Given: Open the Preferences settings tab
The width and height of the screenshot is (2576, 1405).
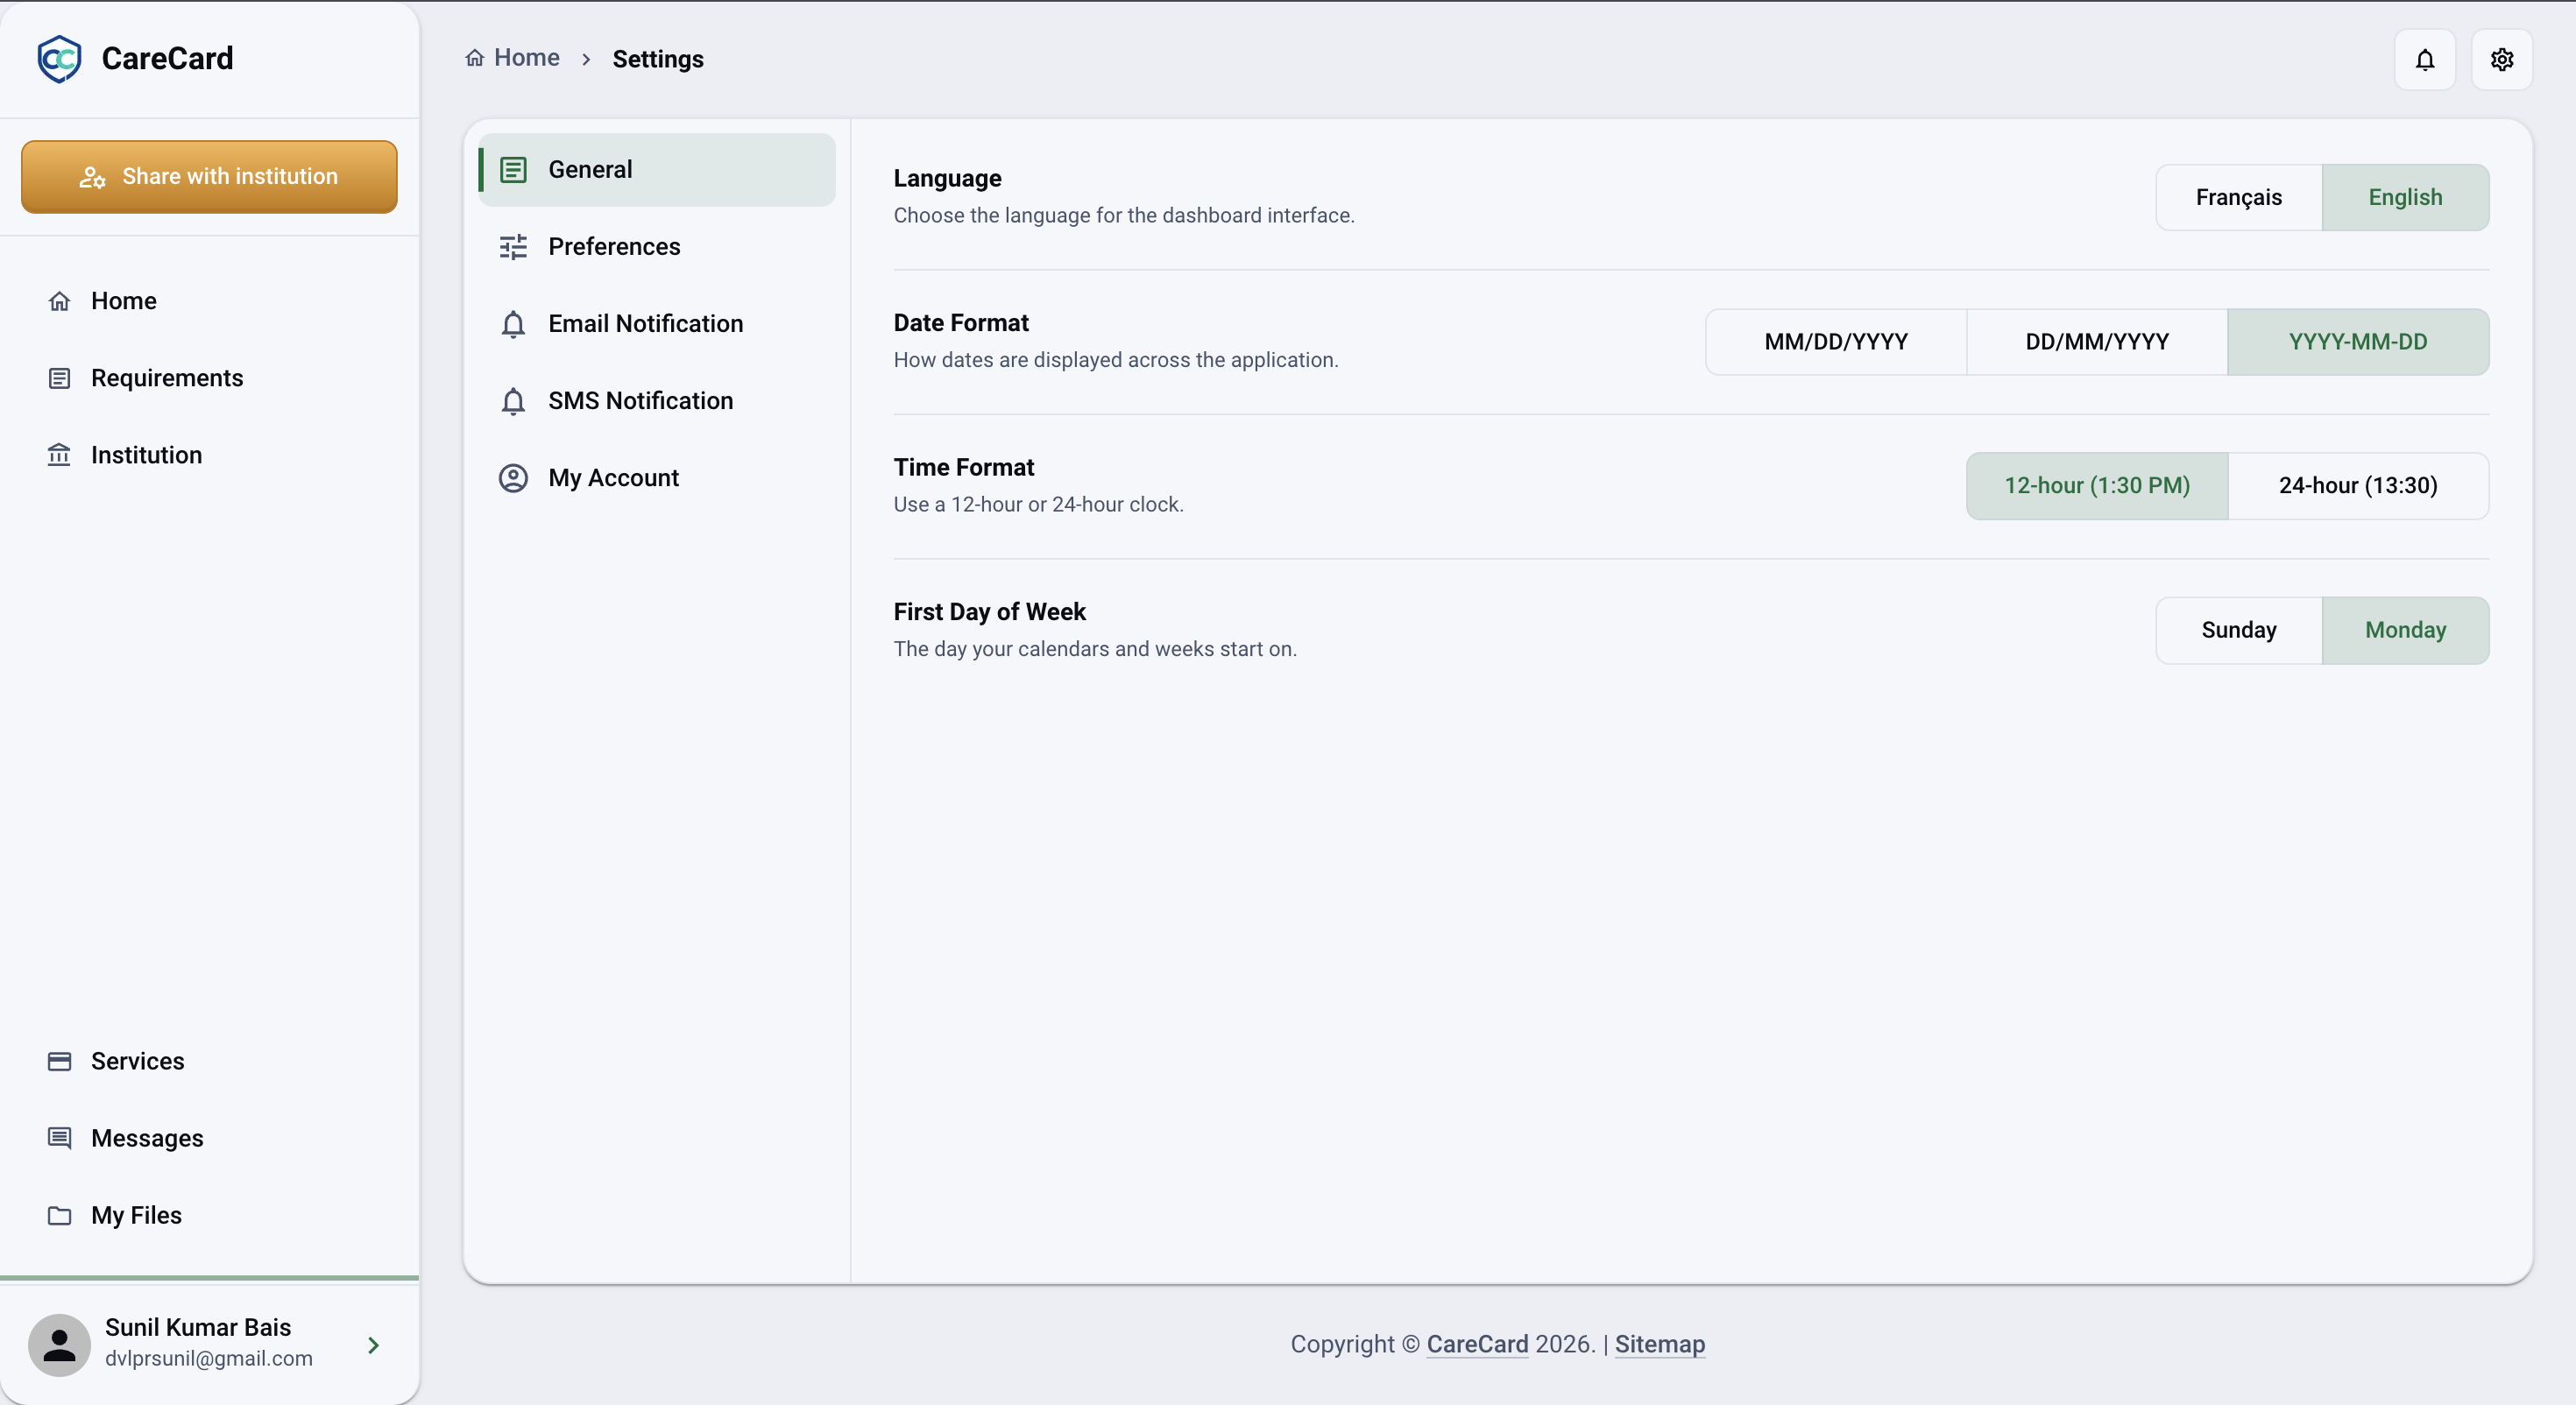Looking at the screenshot, I should point(656,247).
